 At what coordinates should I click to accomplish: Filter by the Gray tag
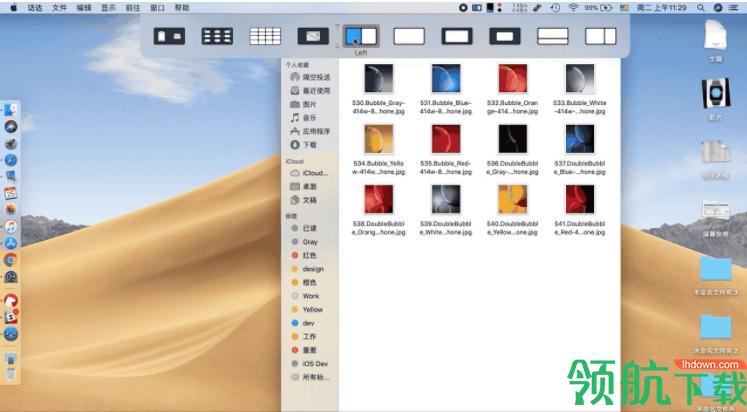pyautogui.click(x=304, y=241)
